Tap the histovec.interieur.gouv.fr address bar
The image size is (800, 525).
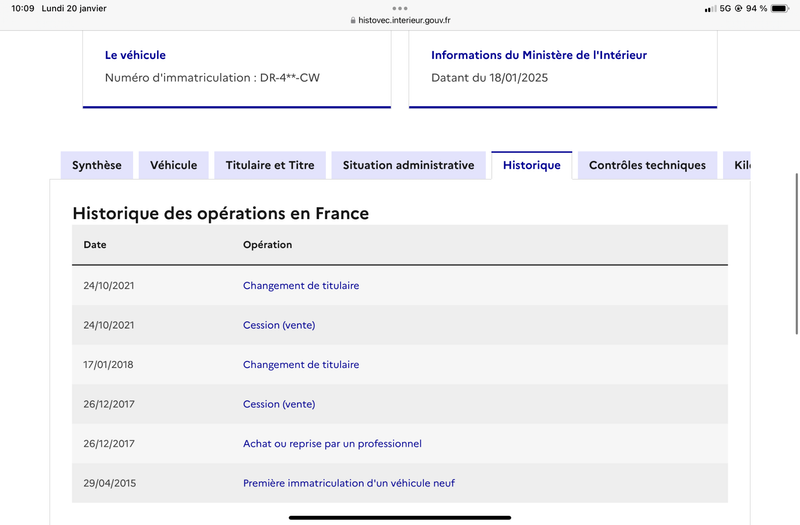(x=400, y=20)
